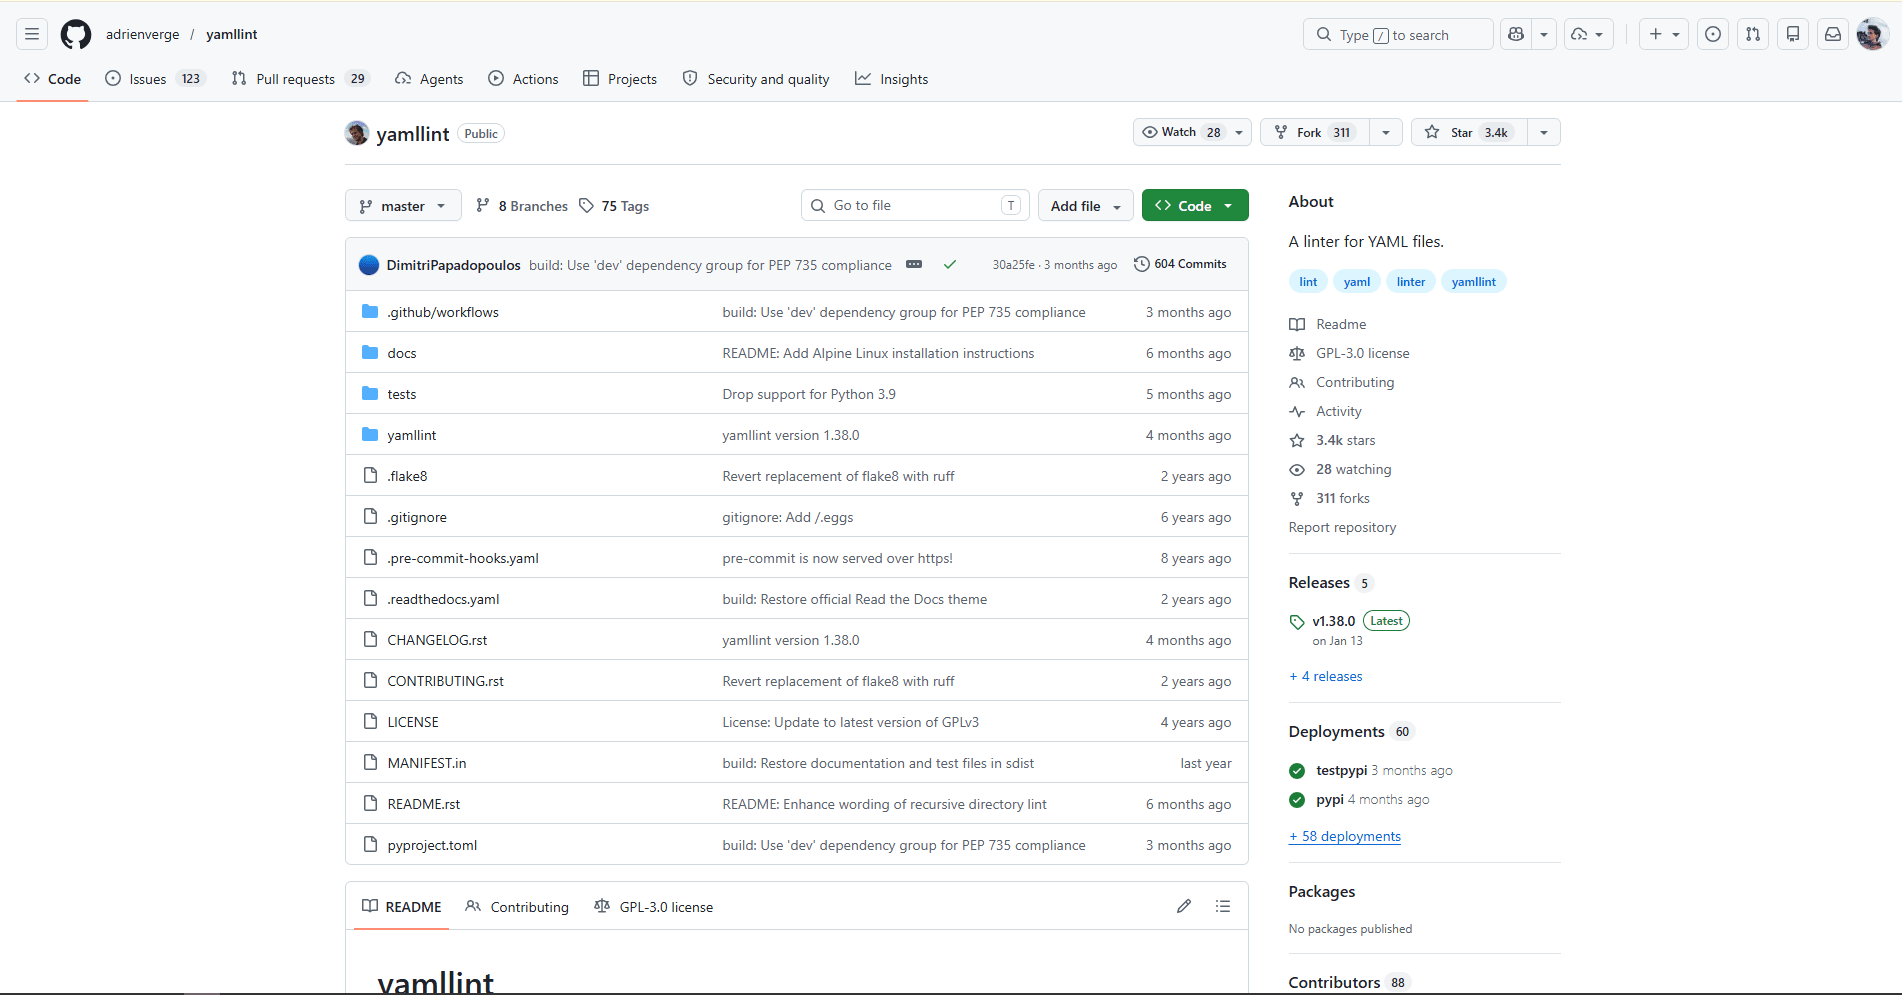Open the notifications inbox icon
Screen dimensions: 1902x995
[1833, 34]
